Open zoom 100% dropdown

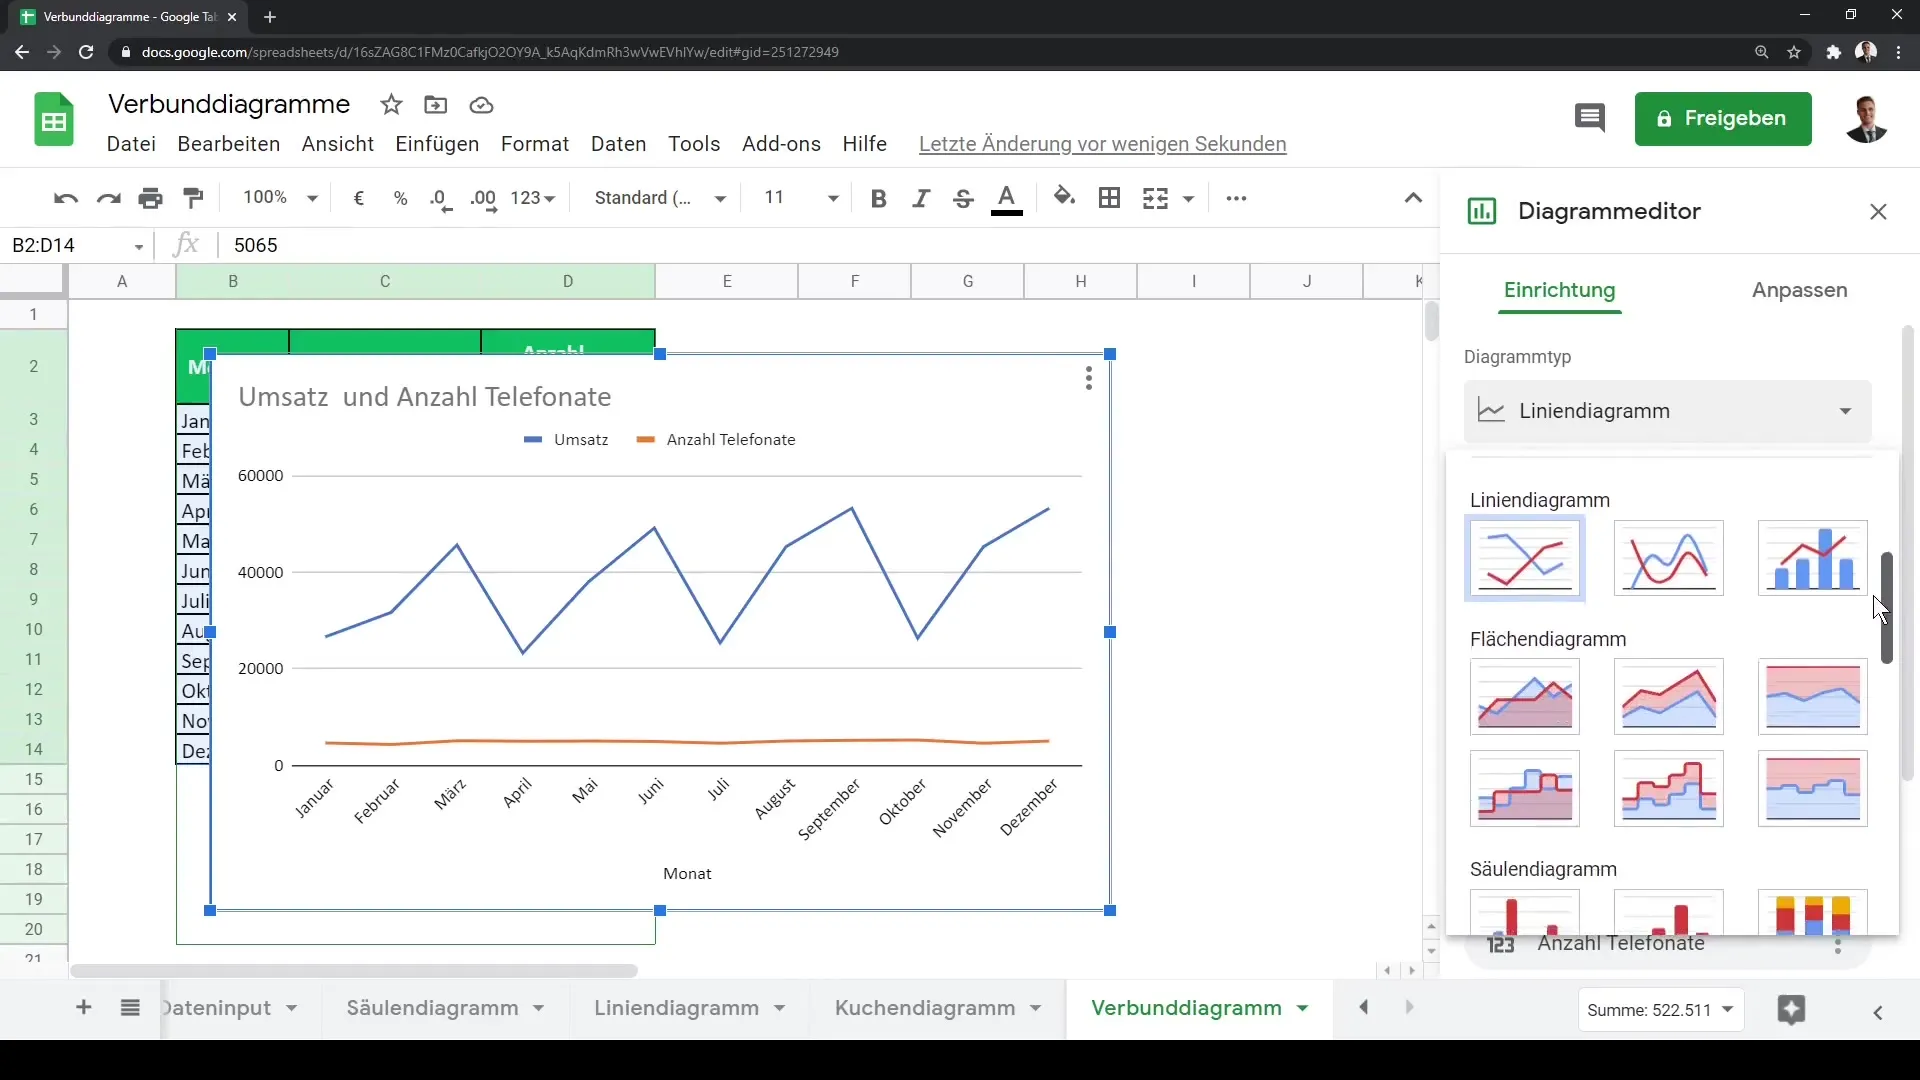click(x=280, y=198)
